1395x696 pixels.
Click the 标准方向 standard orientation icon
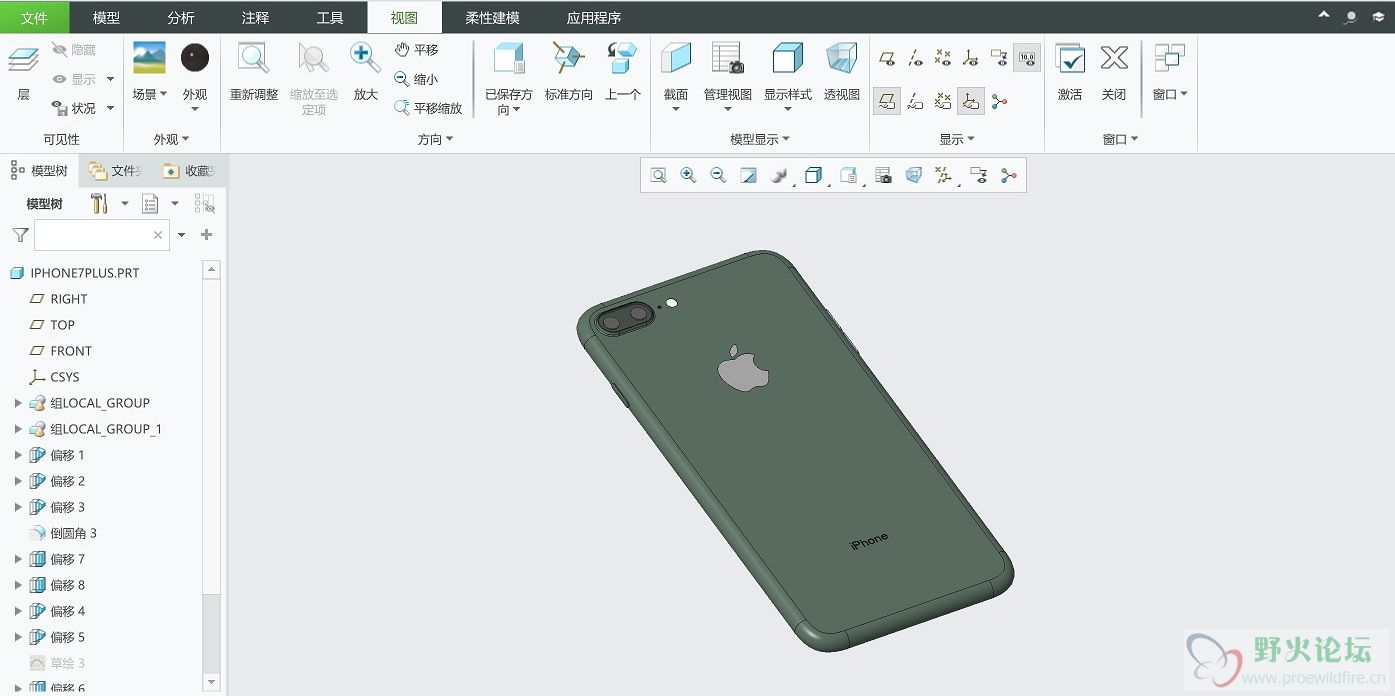(568, 58)
